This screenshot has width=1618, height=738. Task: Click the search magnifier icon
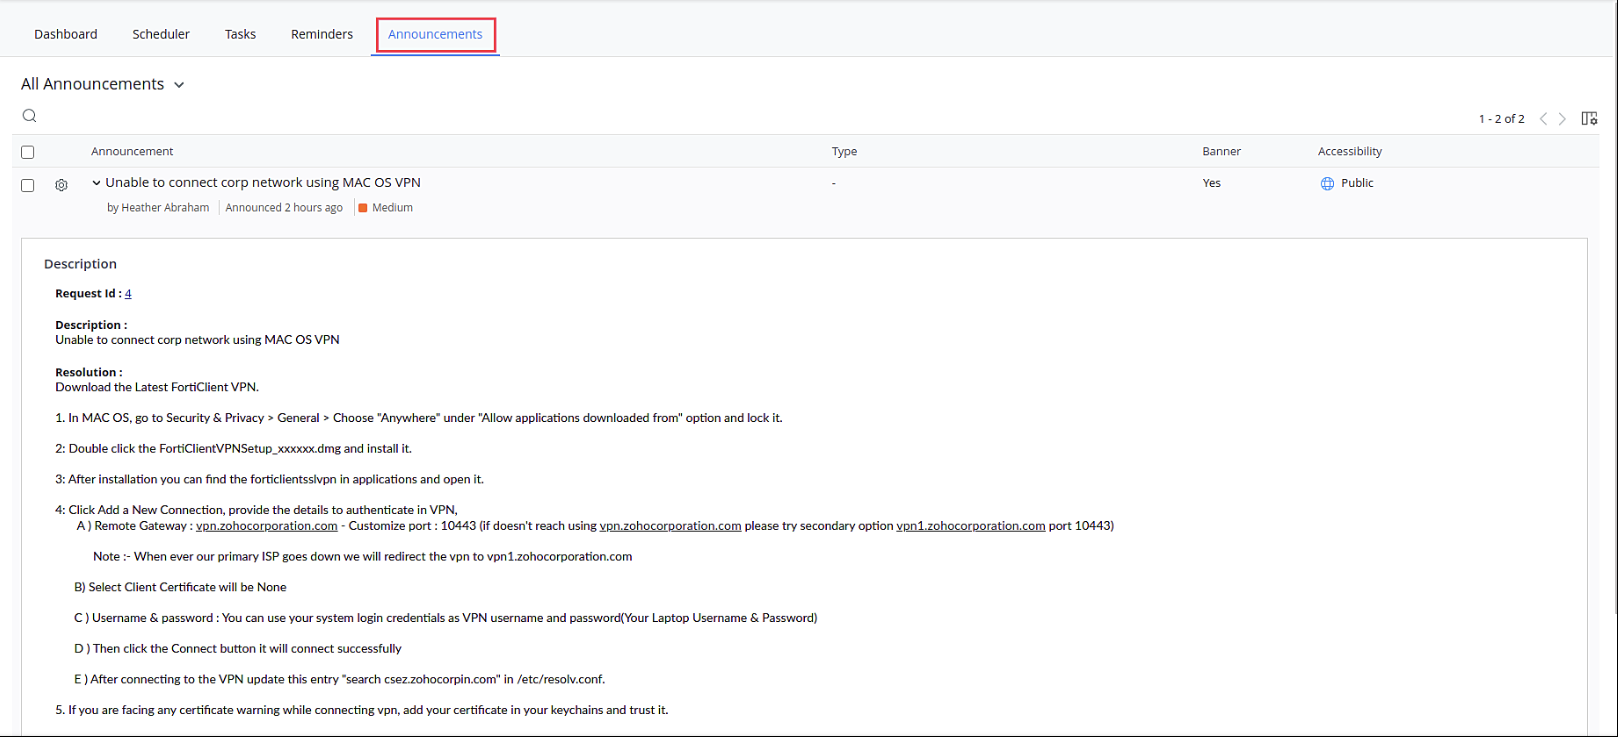[30, 116]
